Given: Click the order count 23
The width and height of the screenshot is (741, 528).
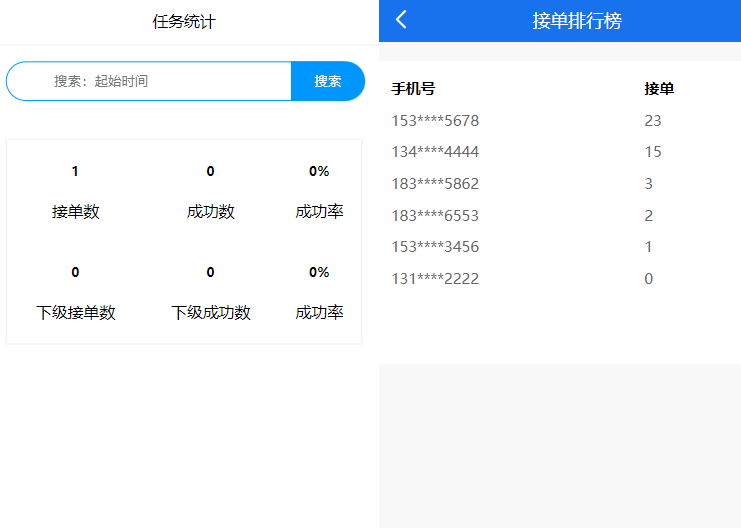Looking at the screenshot, I should [x=653, y=121].
